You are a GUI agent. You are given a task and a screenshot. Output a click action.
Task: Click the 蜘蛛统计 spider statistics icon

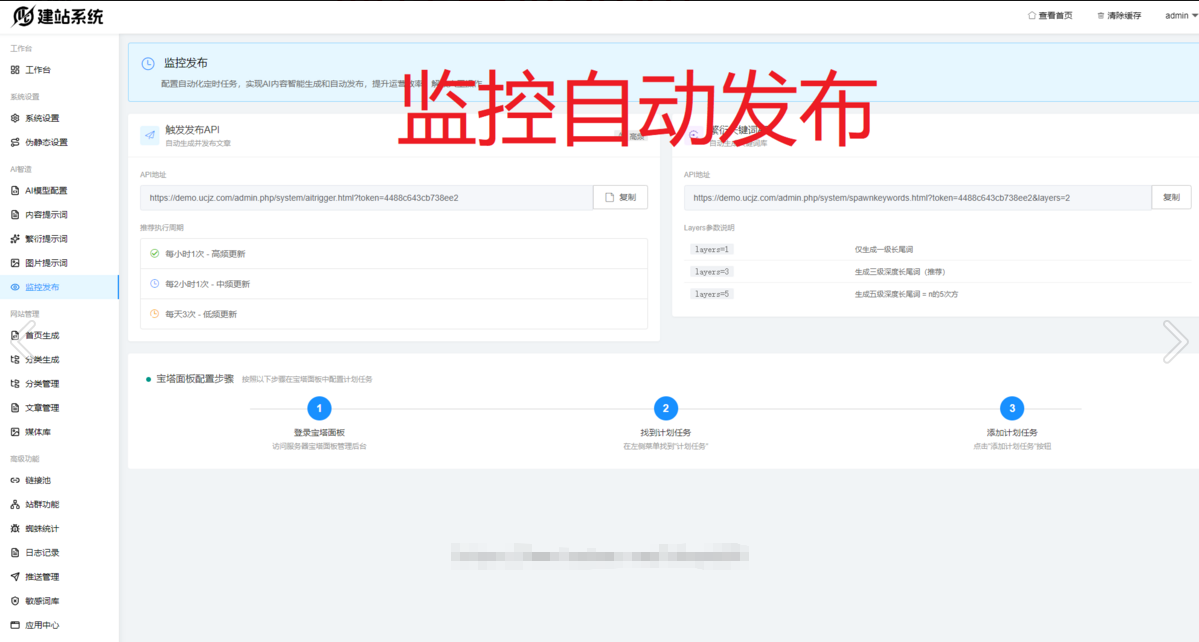pyautogui.click(x=14, y=528)
